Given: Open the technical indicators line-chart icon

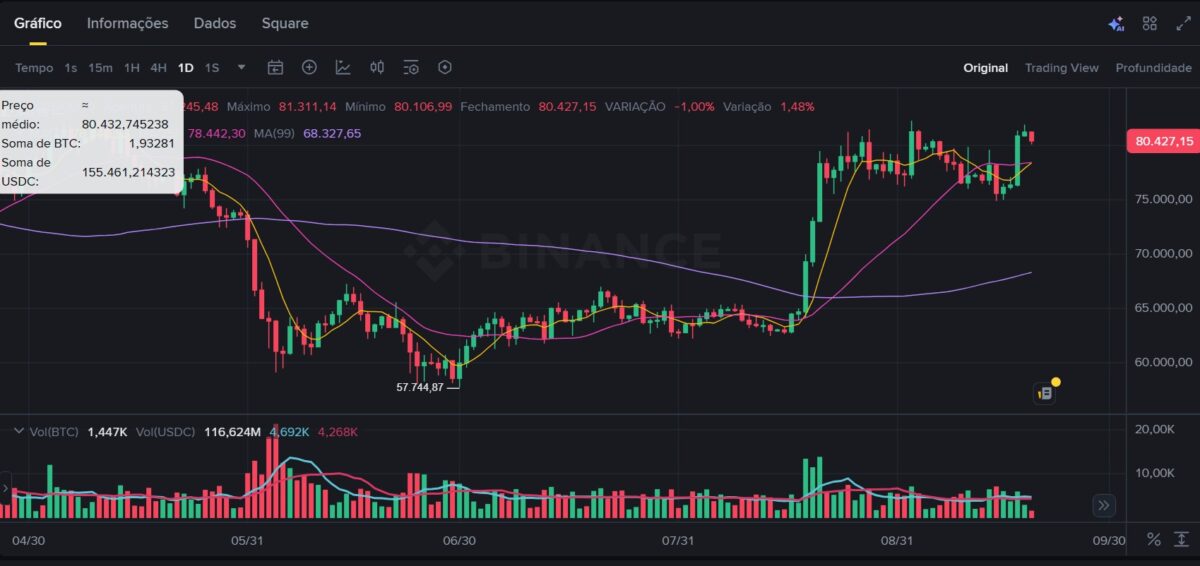Looking at the screenshot, I should pos(343,68).
